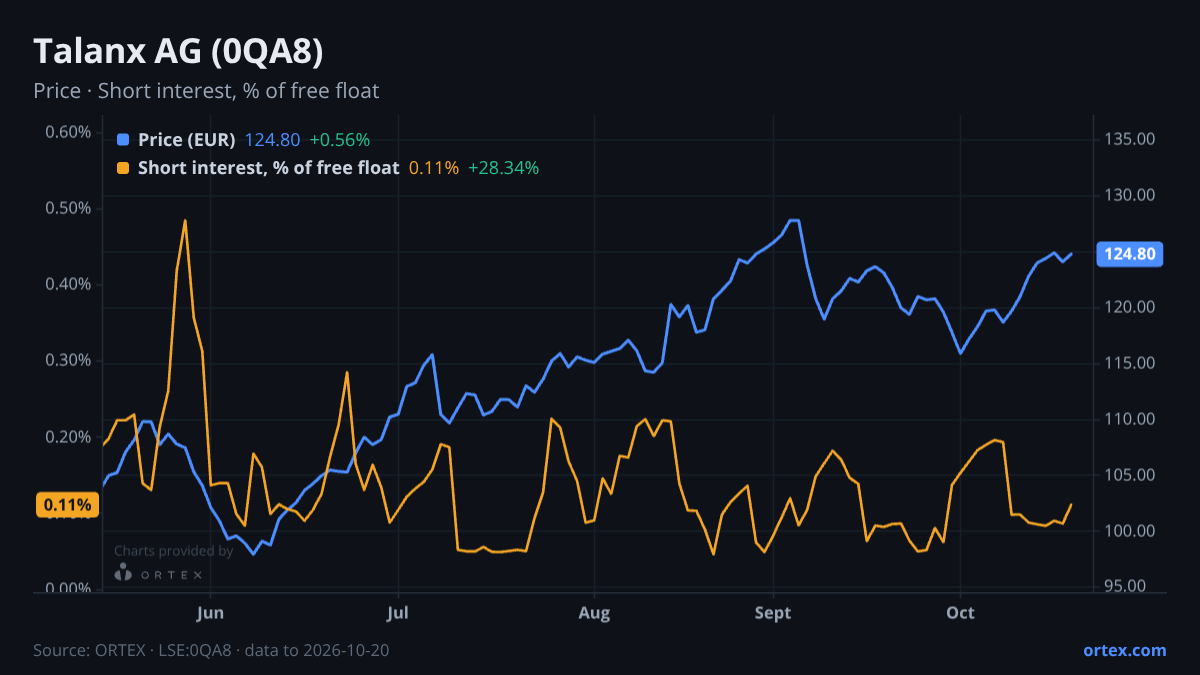Screen dimensions: 1200x675
Task: Click the 110.00 right axis label
Action: (1131, 419)
